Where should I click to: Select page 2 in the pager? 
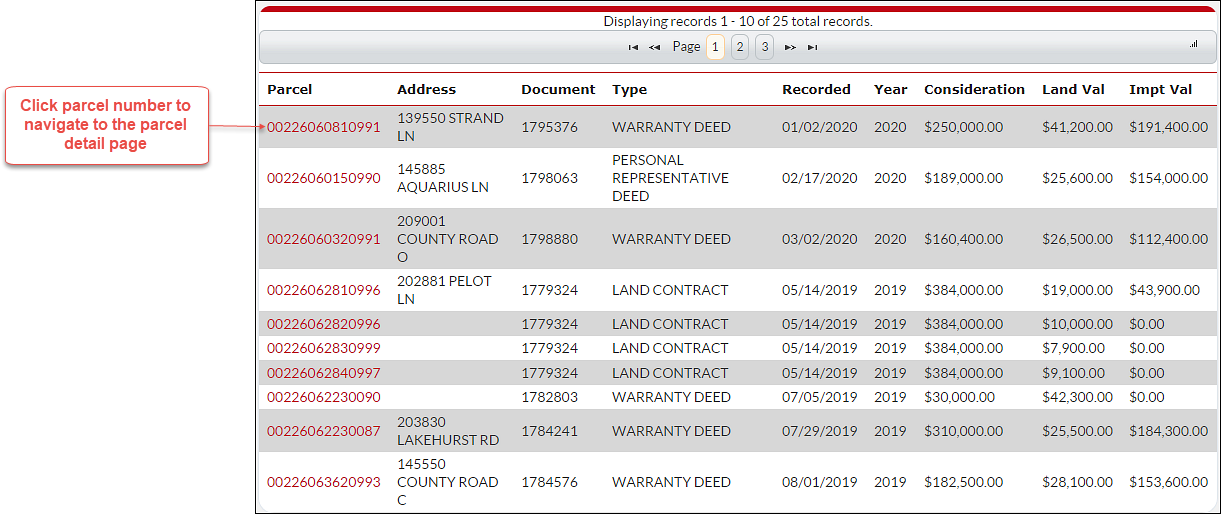(740, 47)
